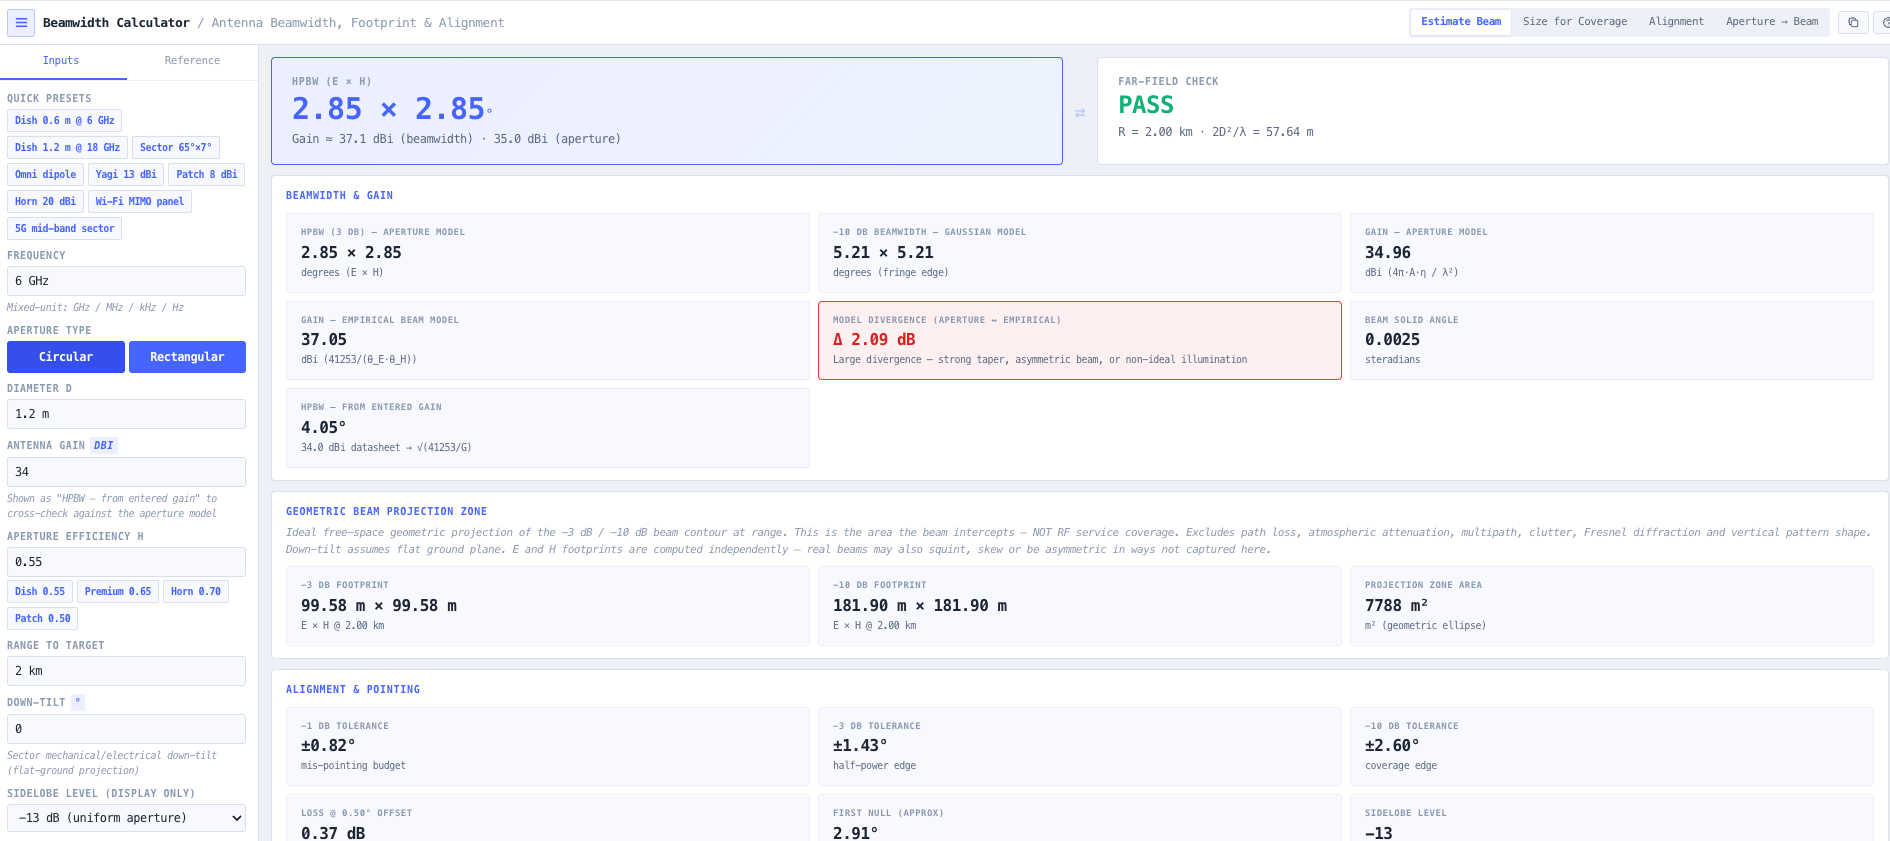The width and height of the screenshot is (1890, 841).
Task: Click the Frequency input field
Action: (126, 281)
